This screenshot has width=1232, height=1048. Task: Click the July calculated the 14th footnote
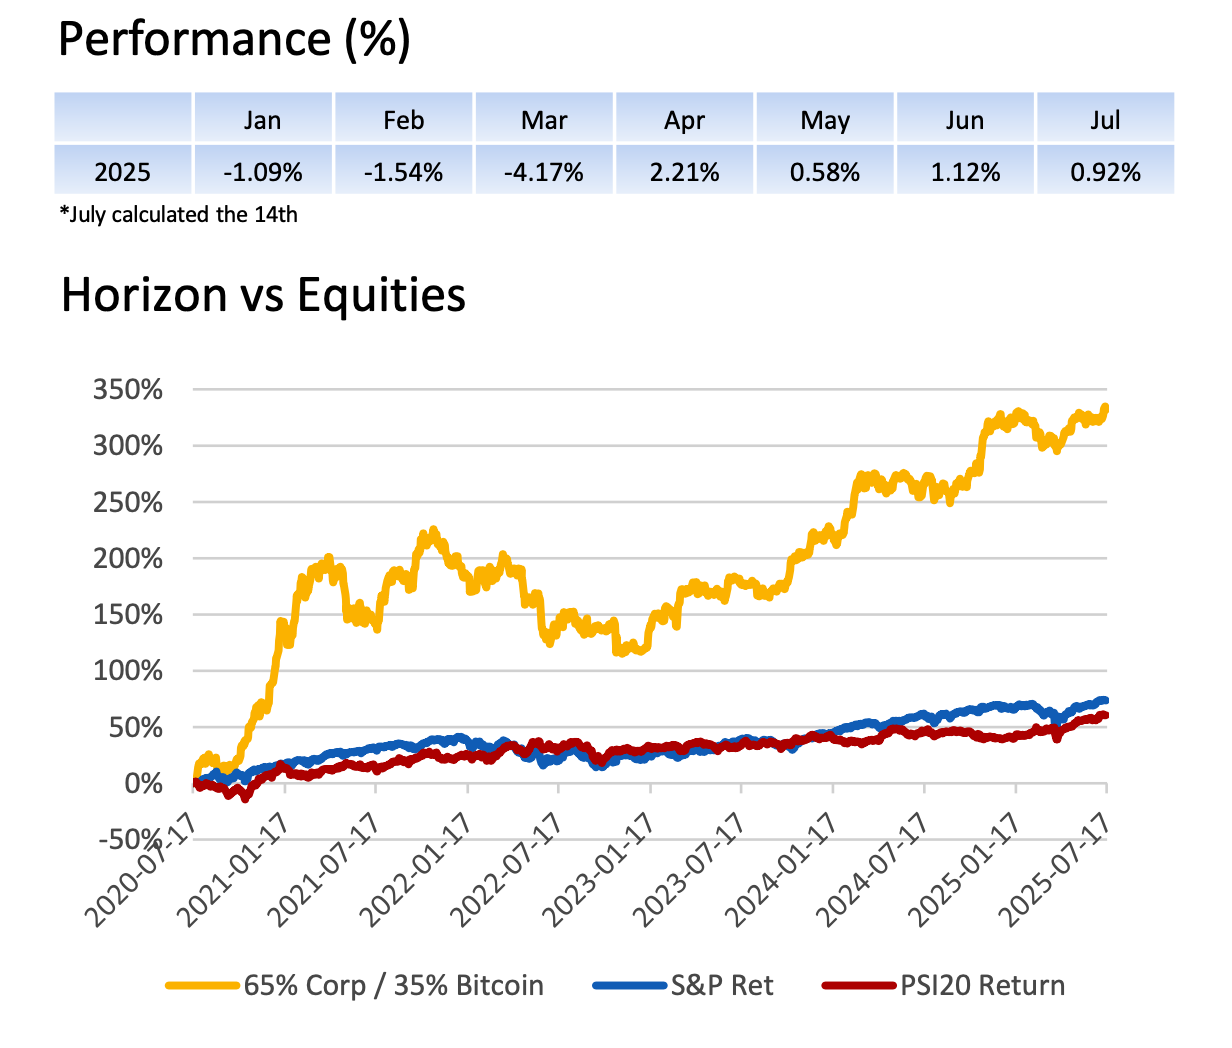(x=179, y=214)
